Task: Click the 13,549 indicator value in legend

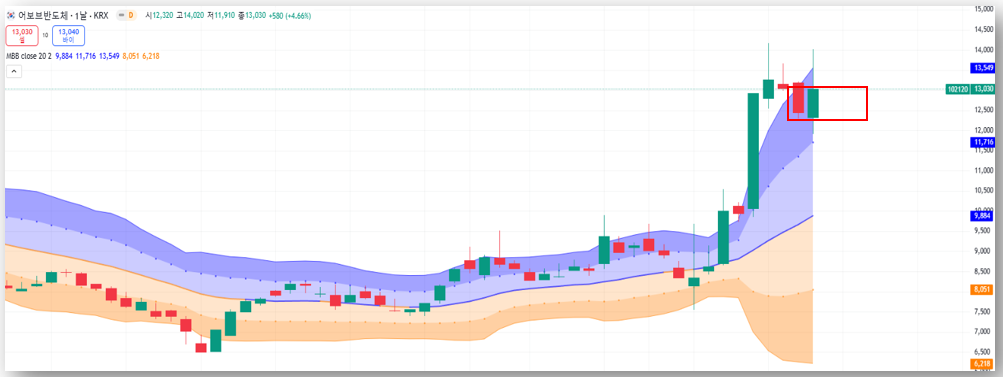Action: tap(109, 56)
